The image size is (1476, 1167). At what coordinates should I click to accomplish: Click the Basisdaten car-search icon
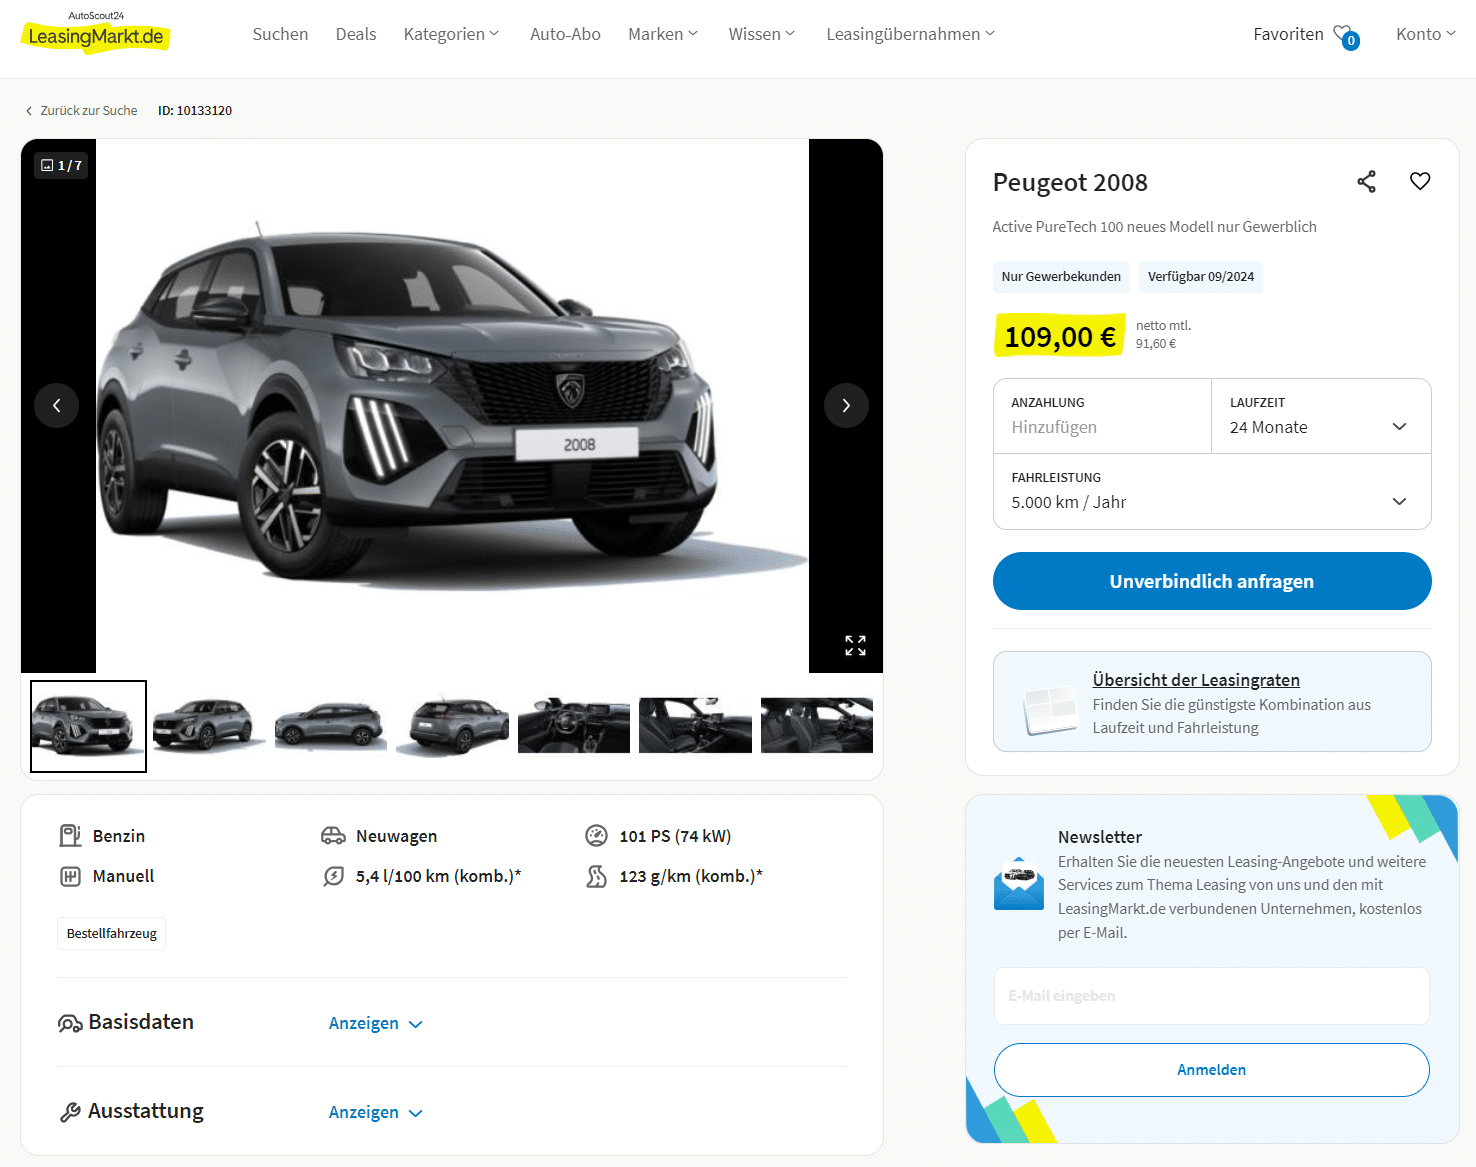click(x=70, y=1023)
